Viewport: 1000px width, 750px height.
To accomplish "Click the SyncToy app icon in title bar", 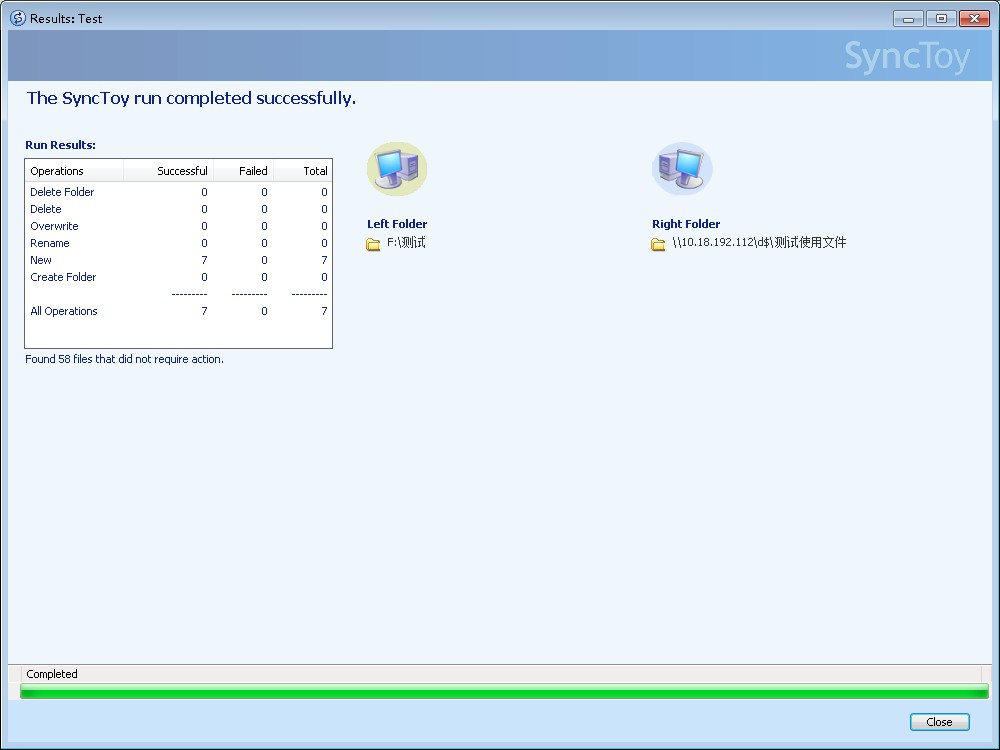I will (x=18, y=18).
